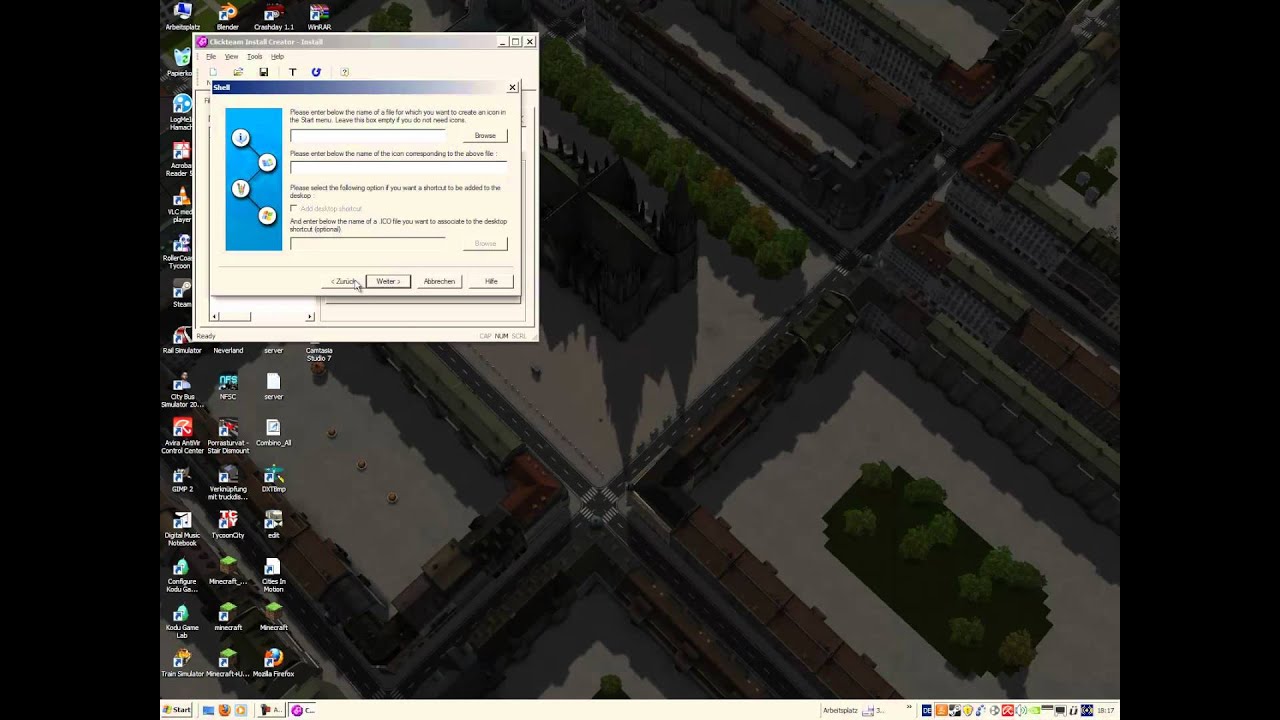Open the Blender desktop shortcut

tap(228, 18)
